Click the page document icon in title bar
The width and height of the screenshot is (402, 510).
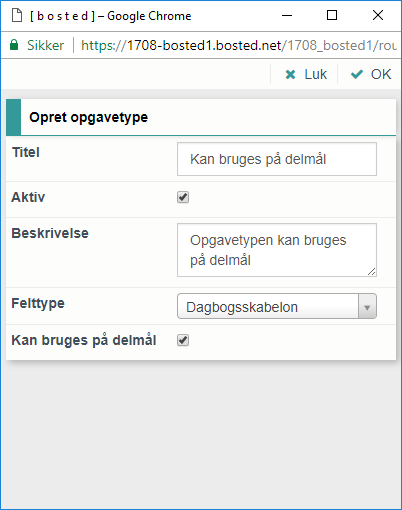click(x=17, y=15)
